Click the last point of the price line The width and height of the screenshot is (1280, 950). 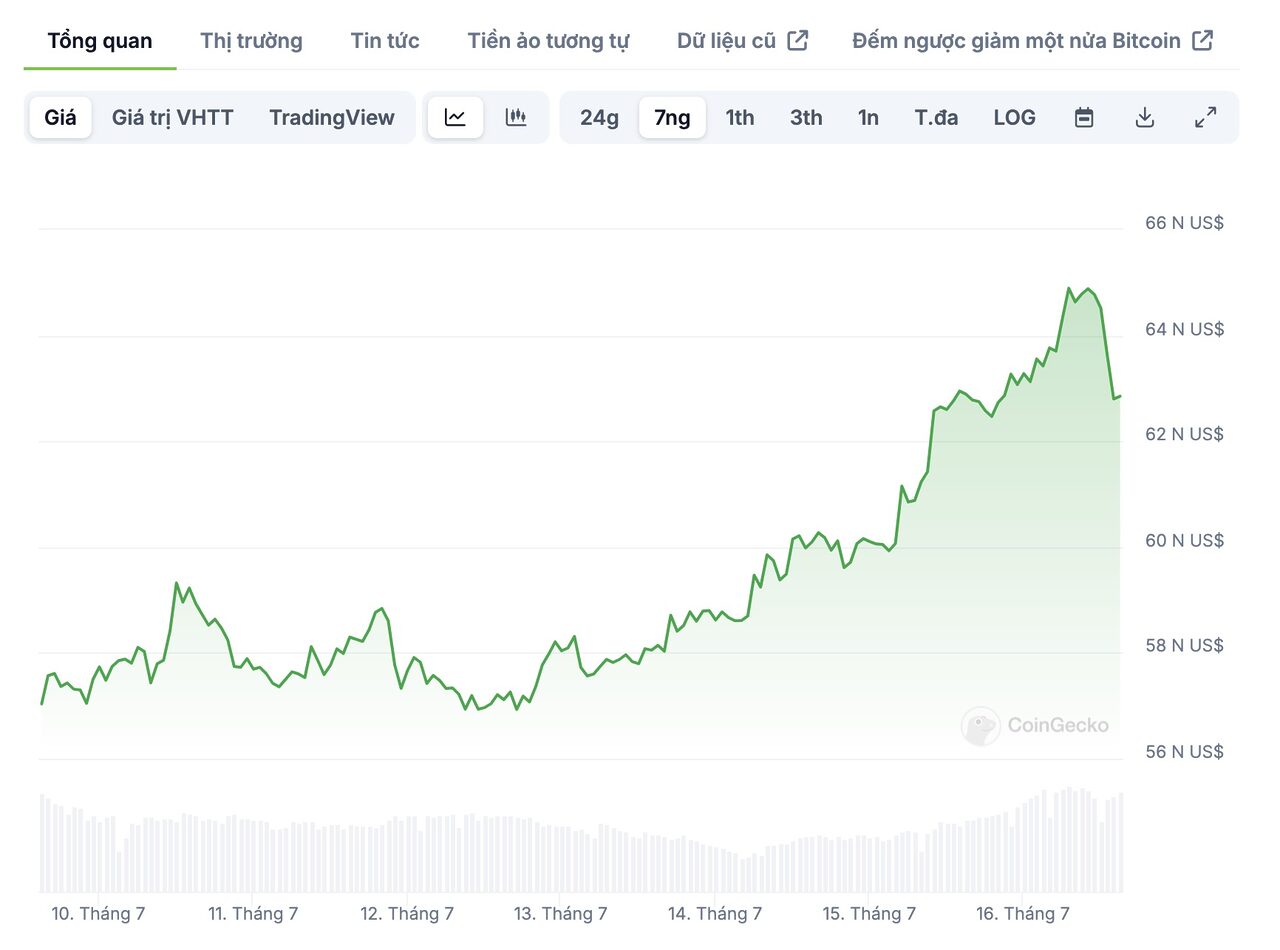(1120, 396)
